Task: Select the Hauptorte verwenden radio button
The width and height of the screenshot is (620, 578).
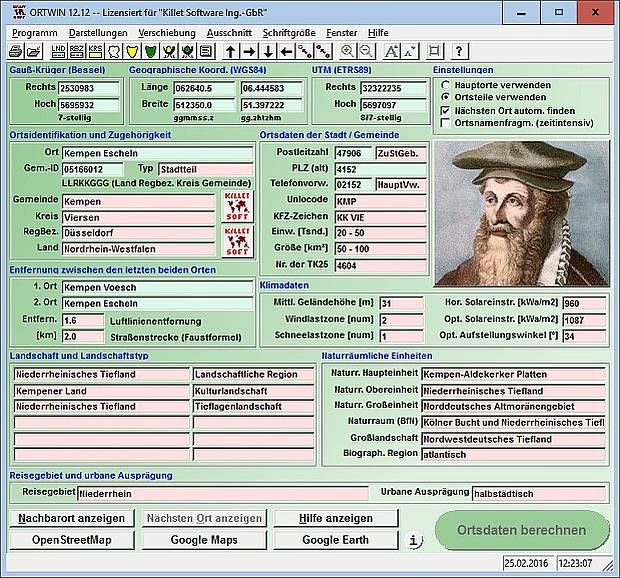Action: [446, 85]
